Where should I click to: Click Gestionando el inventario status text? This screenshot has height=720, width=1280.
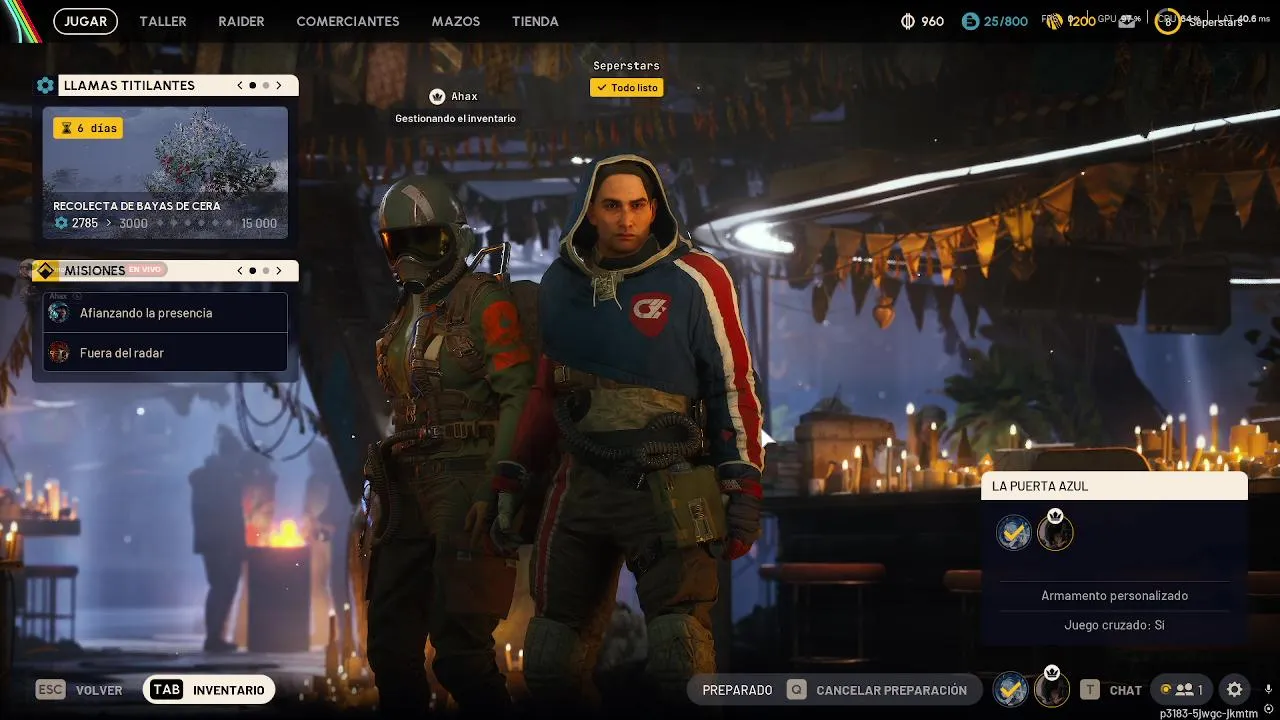tap(455, 118)
